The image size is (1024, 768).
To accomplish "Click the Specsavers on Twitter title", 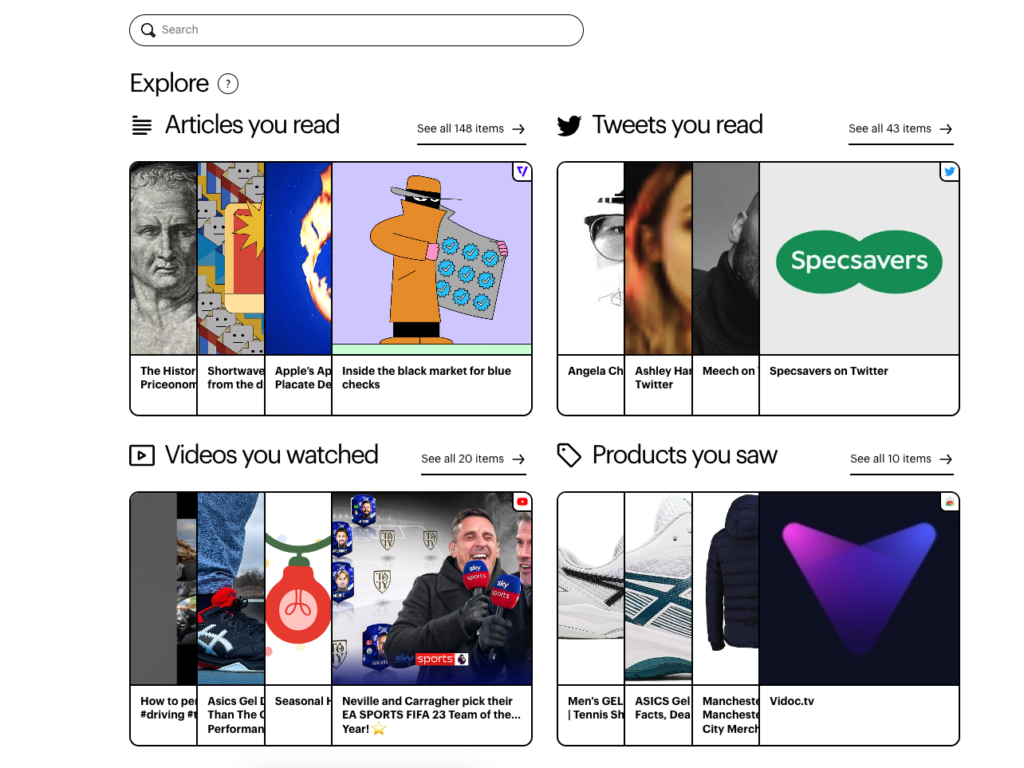I will click(829, 371).
